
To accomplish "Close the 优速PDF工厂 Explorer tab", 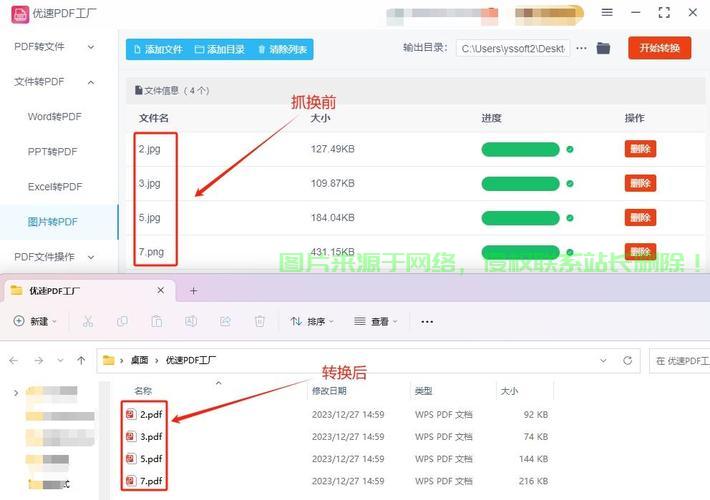I will [160, 290].
